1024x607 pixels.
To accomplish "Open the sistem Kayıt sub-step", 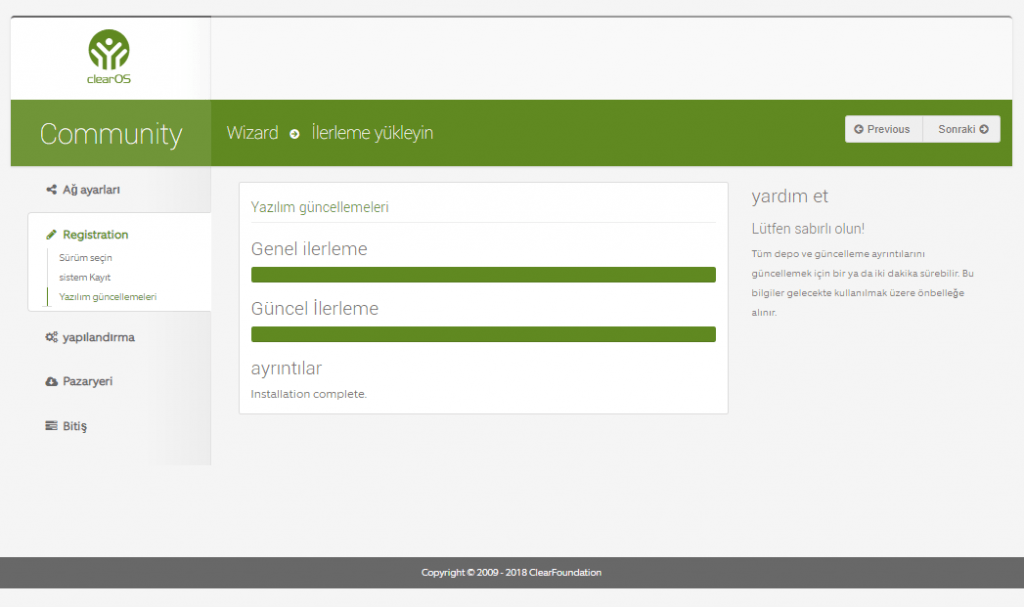I will pos(84,277).
